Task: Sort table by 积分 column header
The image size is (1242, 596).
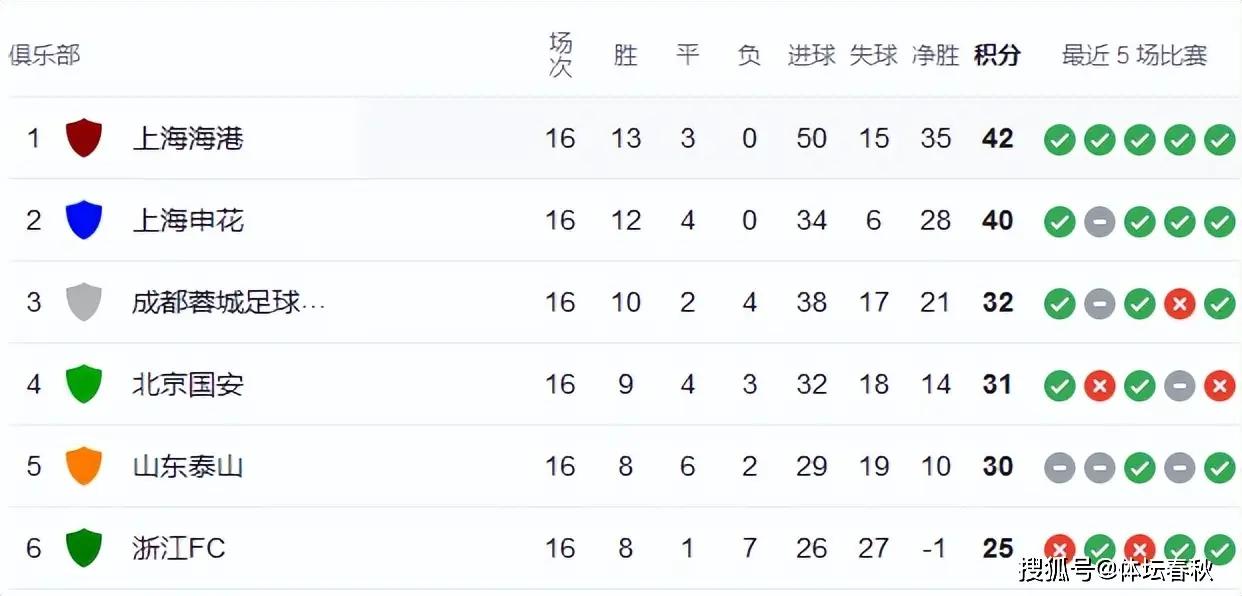Action: pyautogui.click(x=997, y=55)
